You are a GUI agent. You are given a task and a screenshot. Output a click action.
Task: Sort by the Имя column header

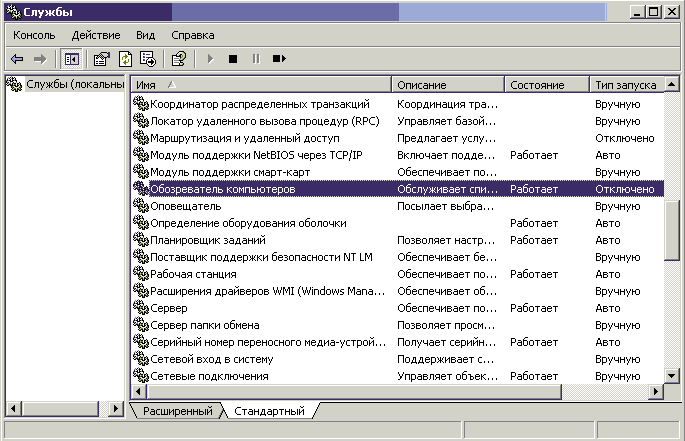click(260, 85)
